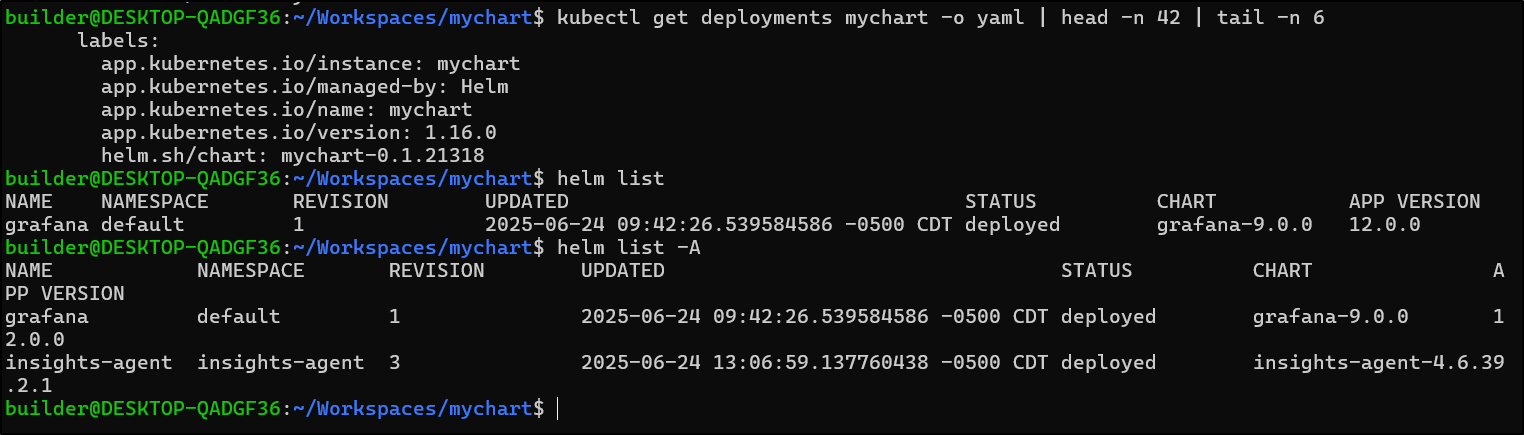The image size is (1524, 435).
Task: Click the version 1.16.0 label line
Action: point(298,132)
